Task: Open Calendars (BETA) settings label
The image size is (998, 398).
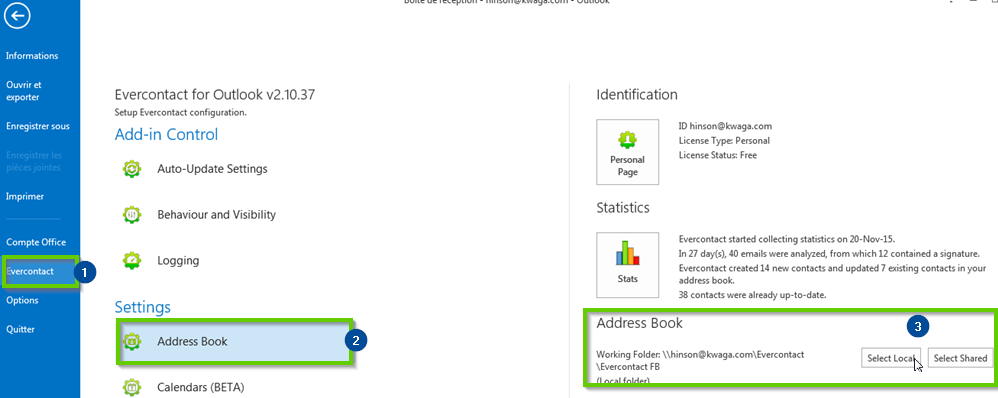Action: 200,387
